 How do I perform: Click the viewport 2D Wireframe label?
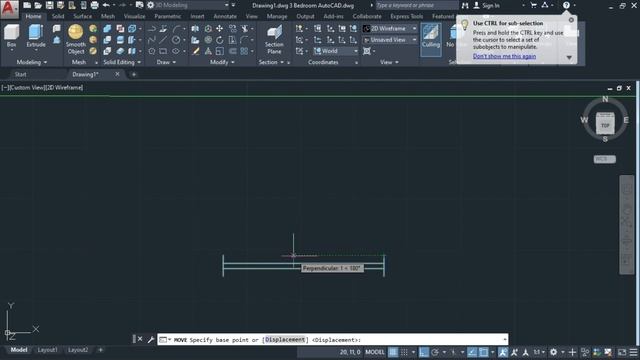click(64, 87)
